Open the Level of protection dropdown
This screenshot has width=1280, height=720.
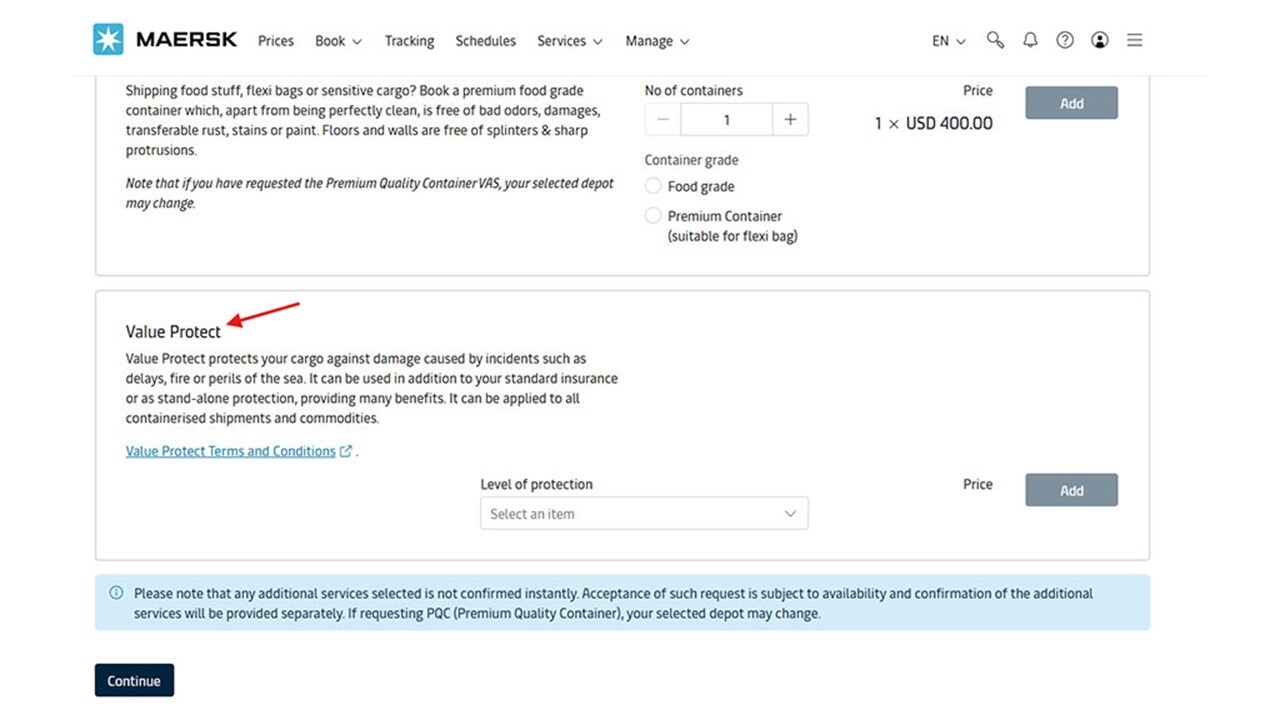pyautogui.click(x=644, y=514)
